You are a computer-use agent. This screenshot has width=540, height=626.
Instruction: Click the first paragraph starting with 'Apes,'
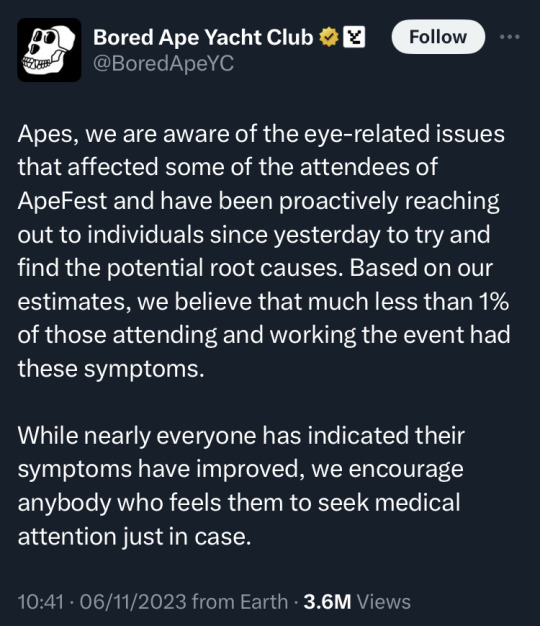click(x=264, y=251)
